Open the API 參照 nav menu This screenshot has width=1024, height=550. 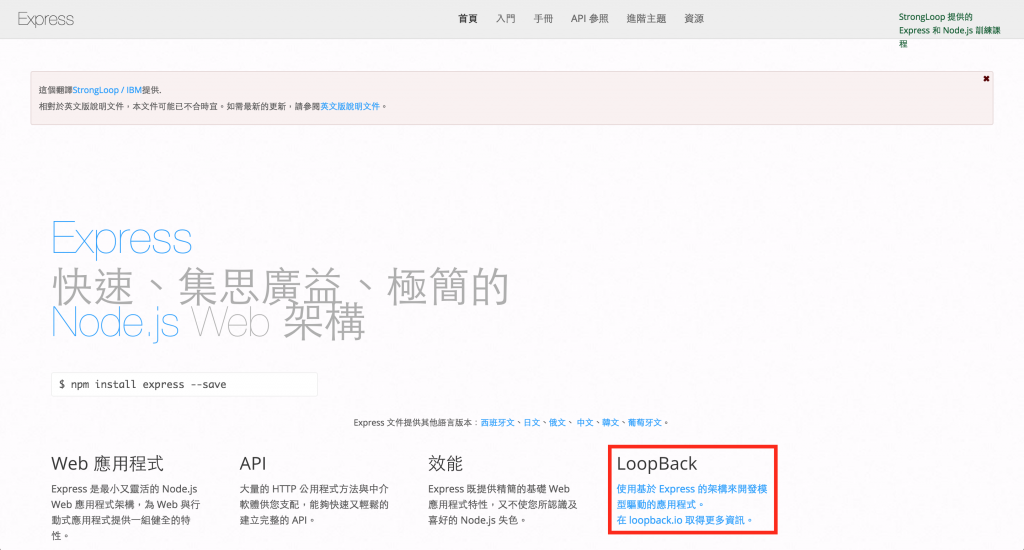pyautogui.click(x=589, y=18)
